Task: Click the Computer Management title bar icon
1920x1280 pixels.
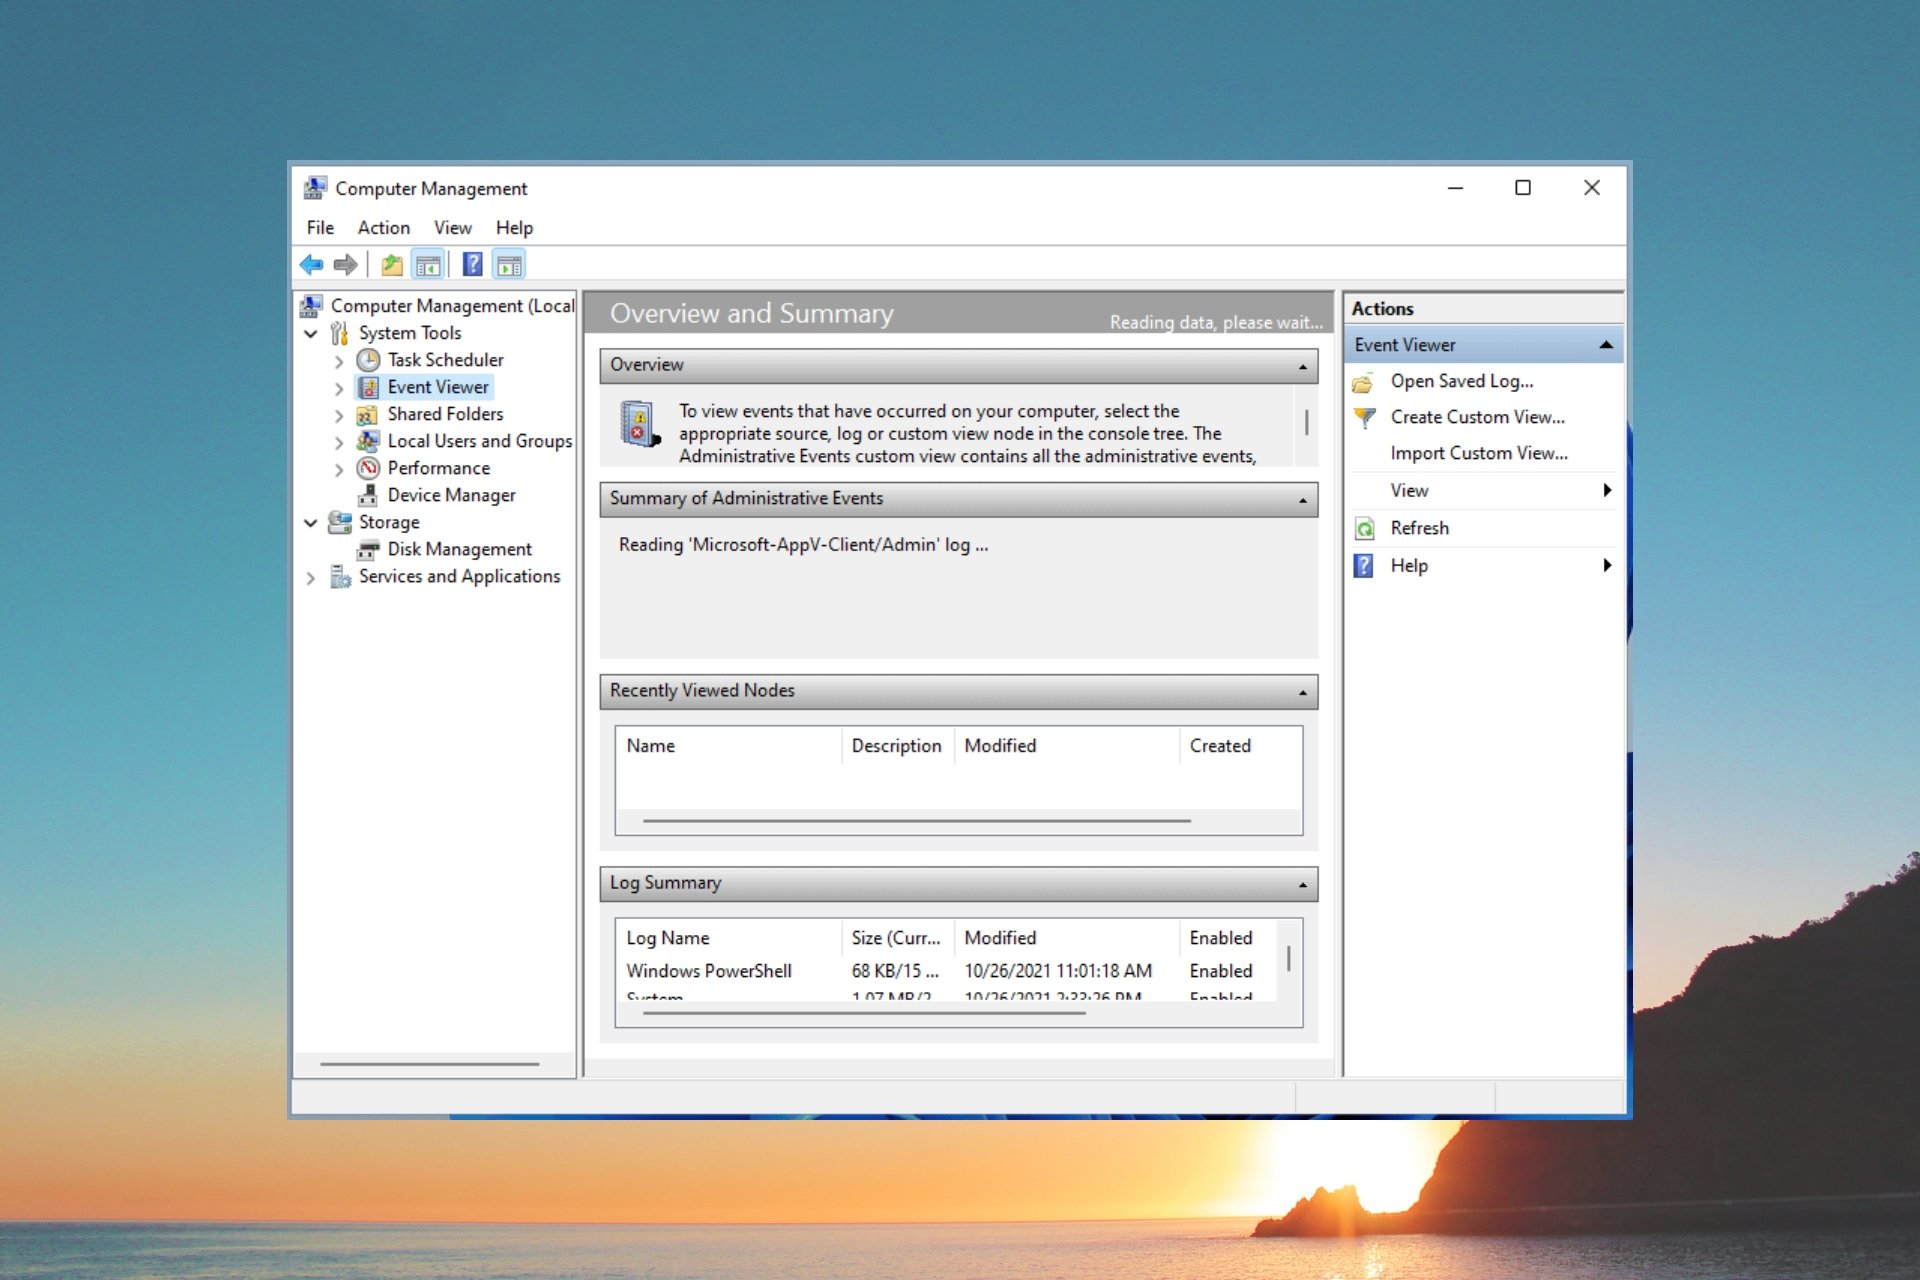Action: coord(315,188)
